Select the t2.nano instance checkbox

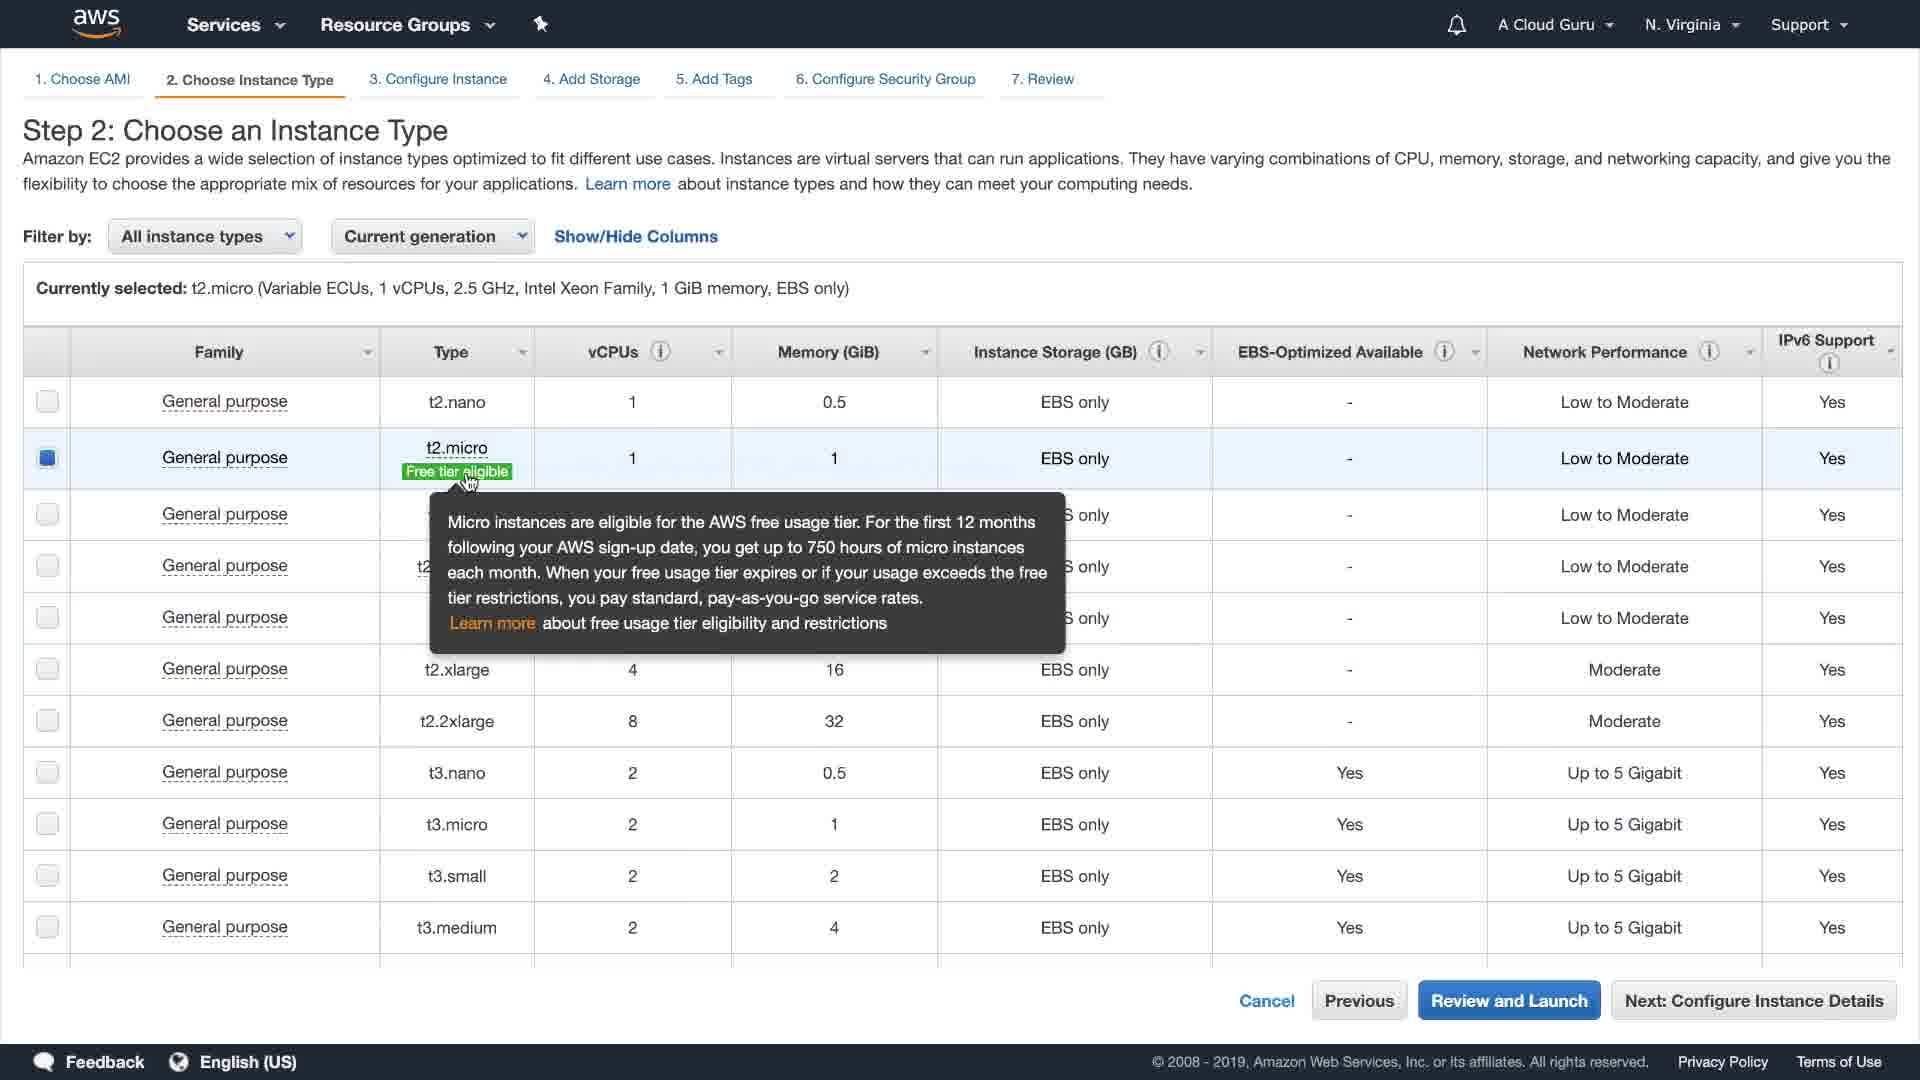(x=47, y=402)
